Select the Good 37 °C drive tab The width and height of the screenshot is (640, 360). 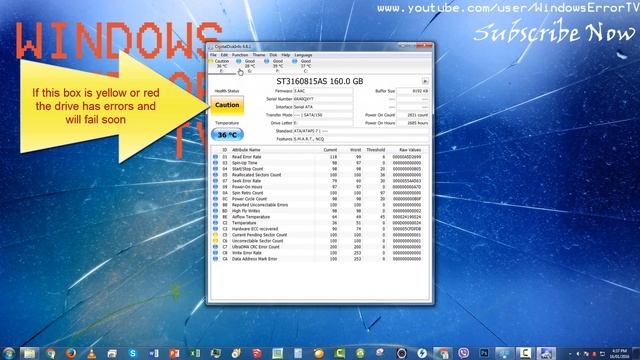[x=305, y=66]
